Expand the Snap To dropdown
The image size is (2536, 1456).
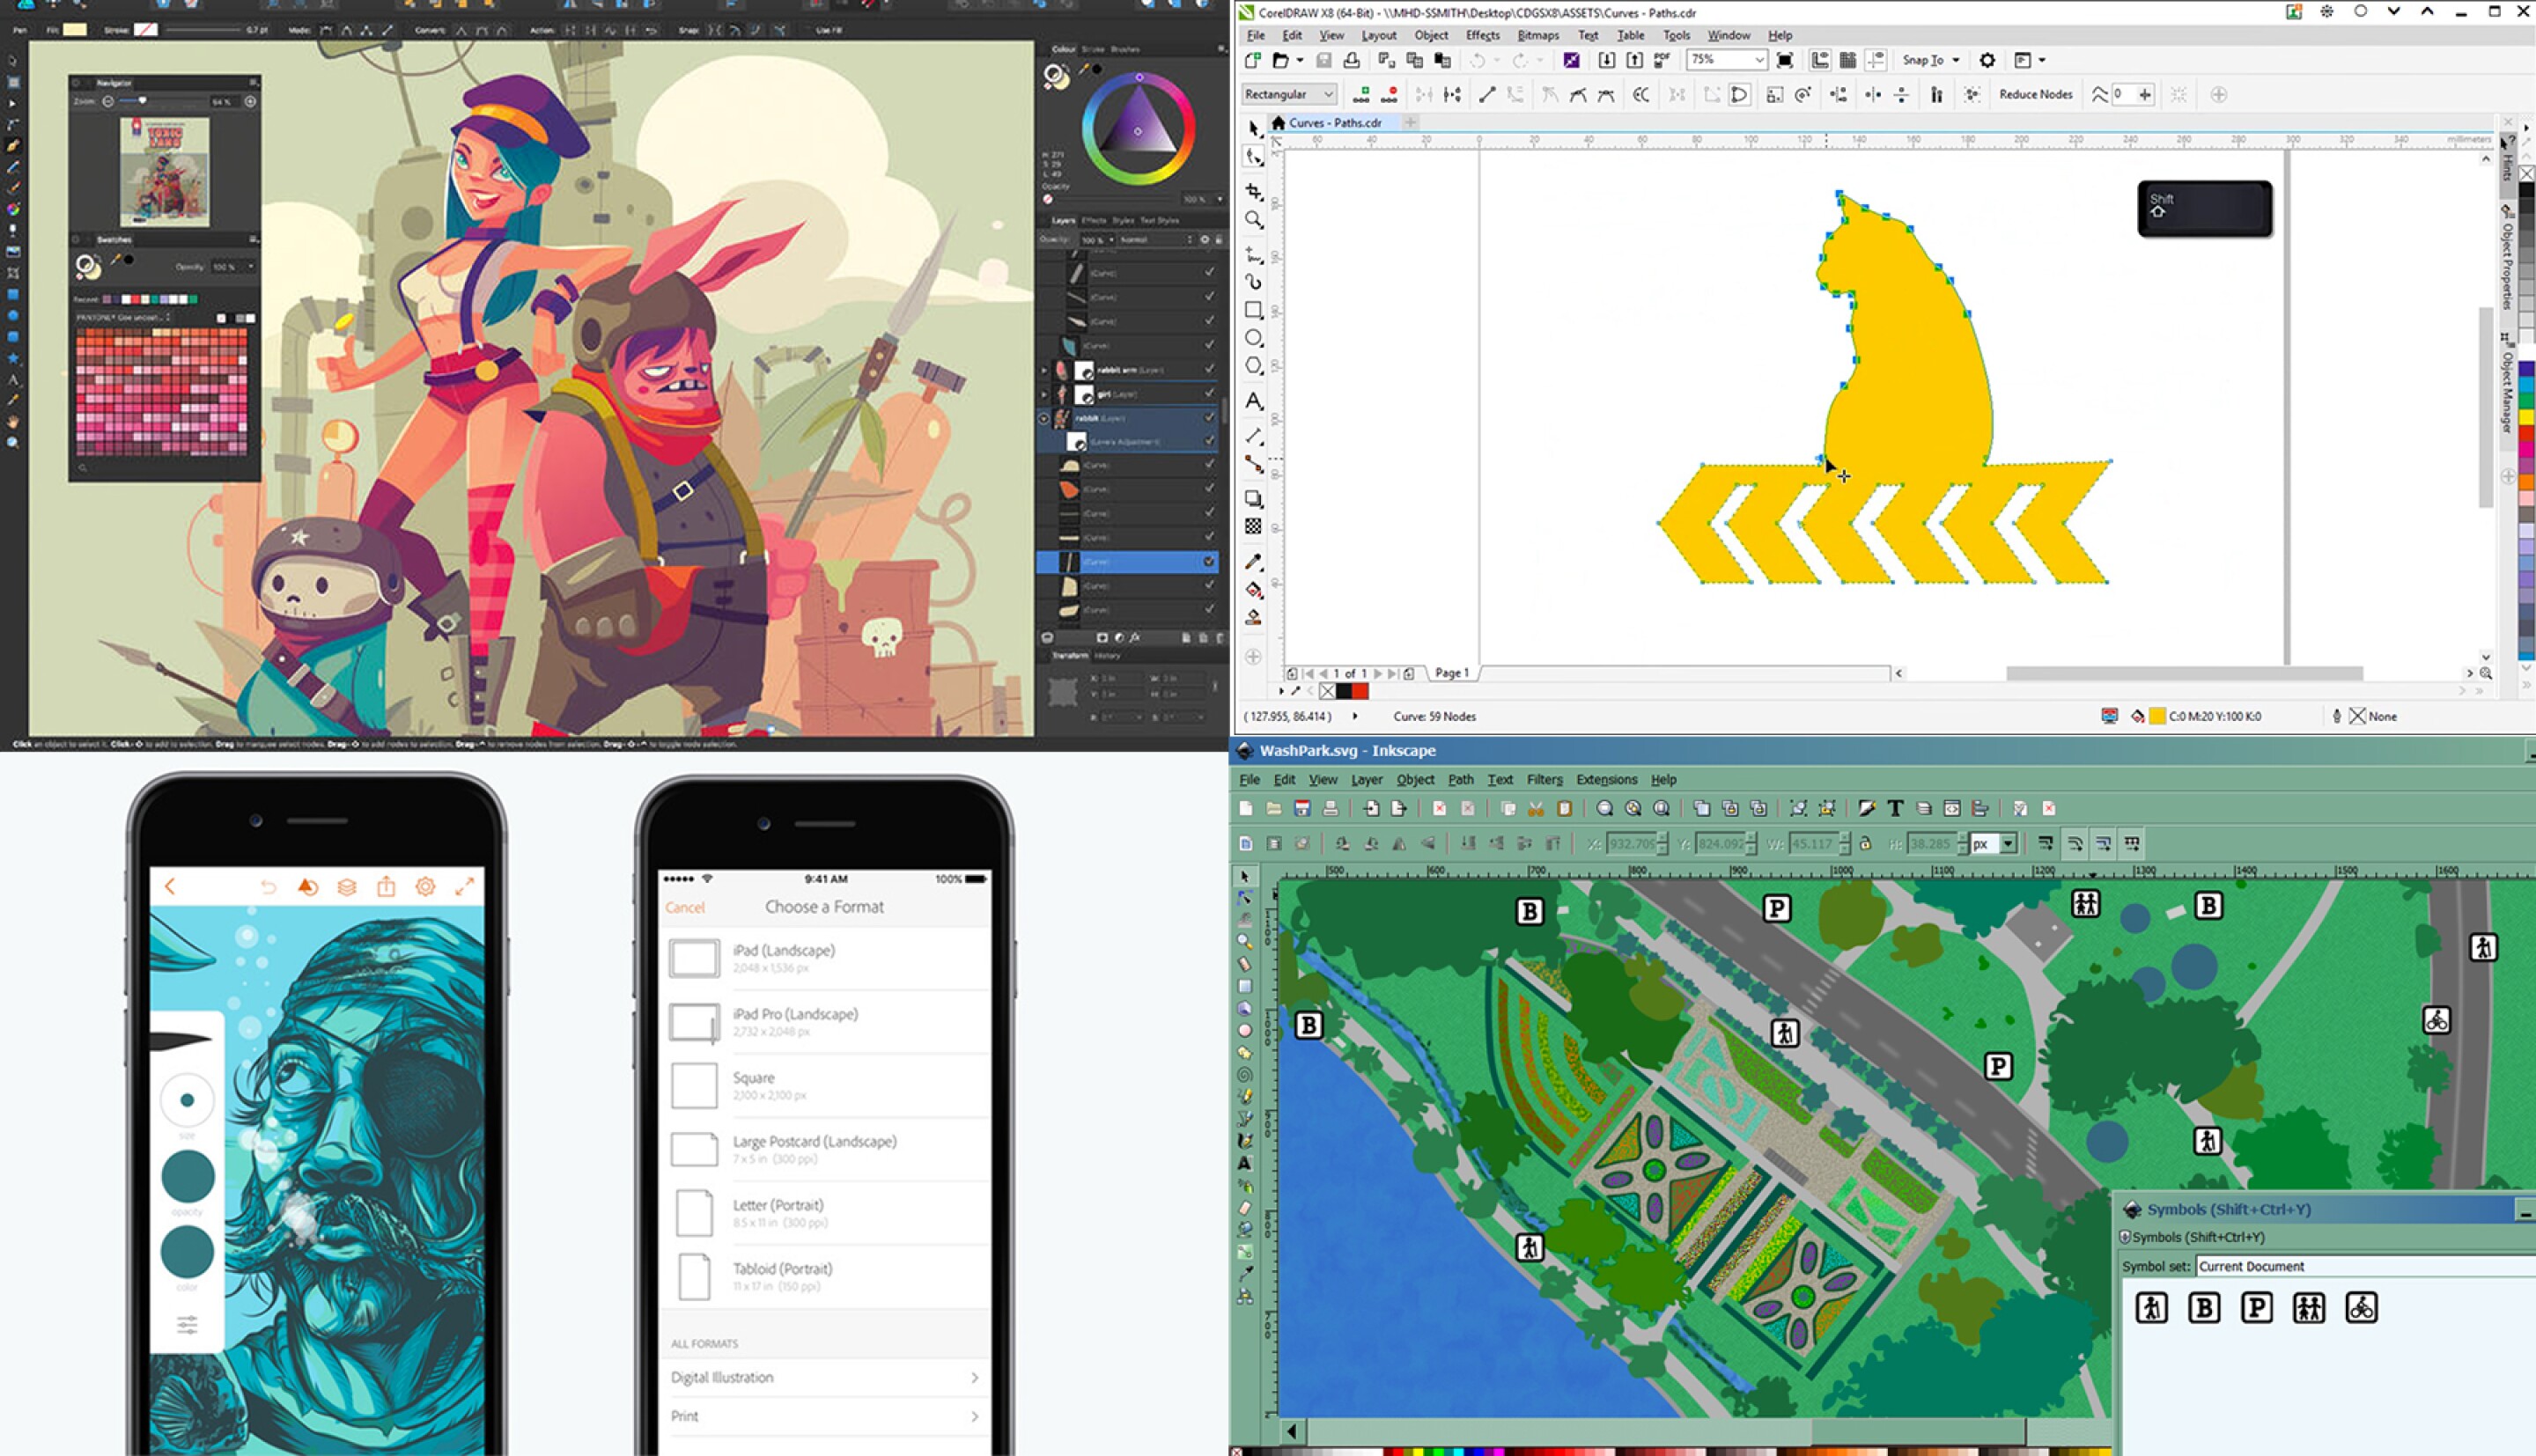pyautogui.click(x=1955, y=60)
